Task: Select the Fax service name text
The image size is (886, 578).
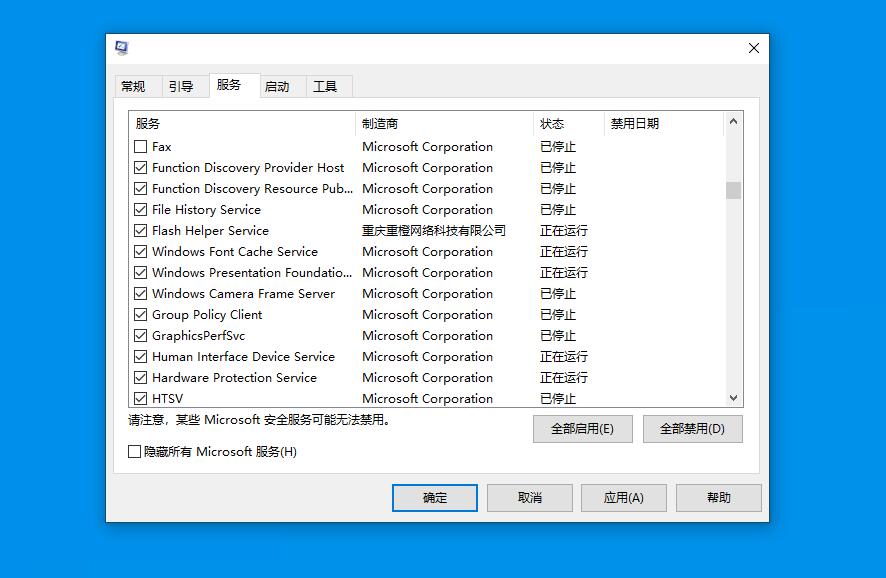Action: 162,147
